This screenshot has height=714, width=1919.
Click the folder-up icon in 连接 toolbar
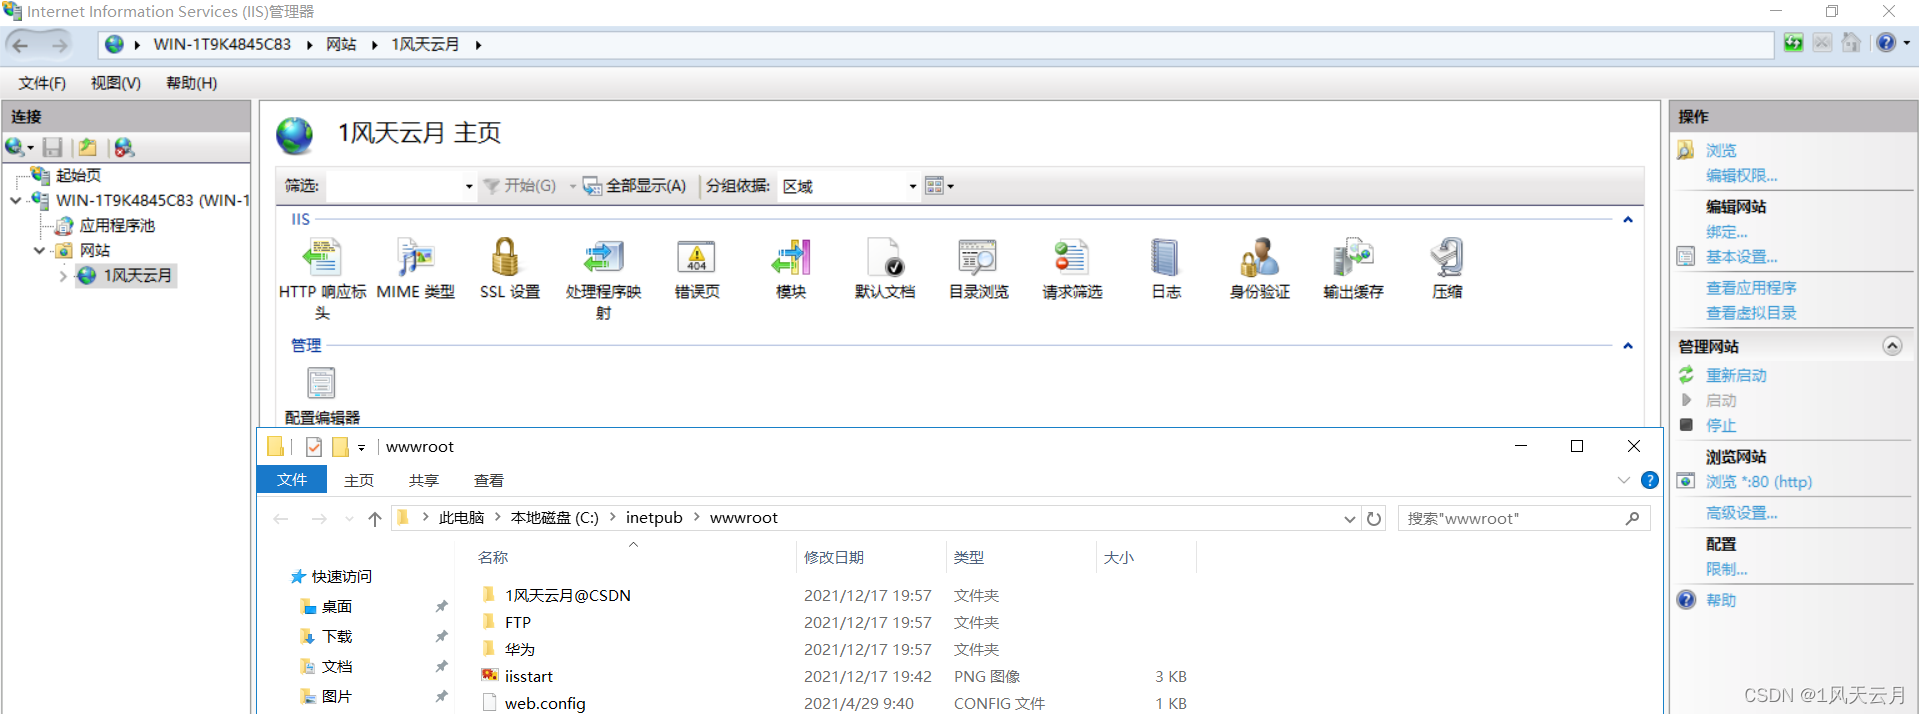tap(88, 148)
